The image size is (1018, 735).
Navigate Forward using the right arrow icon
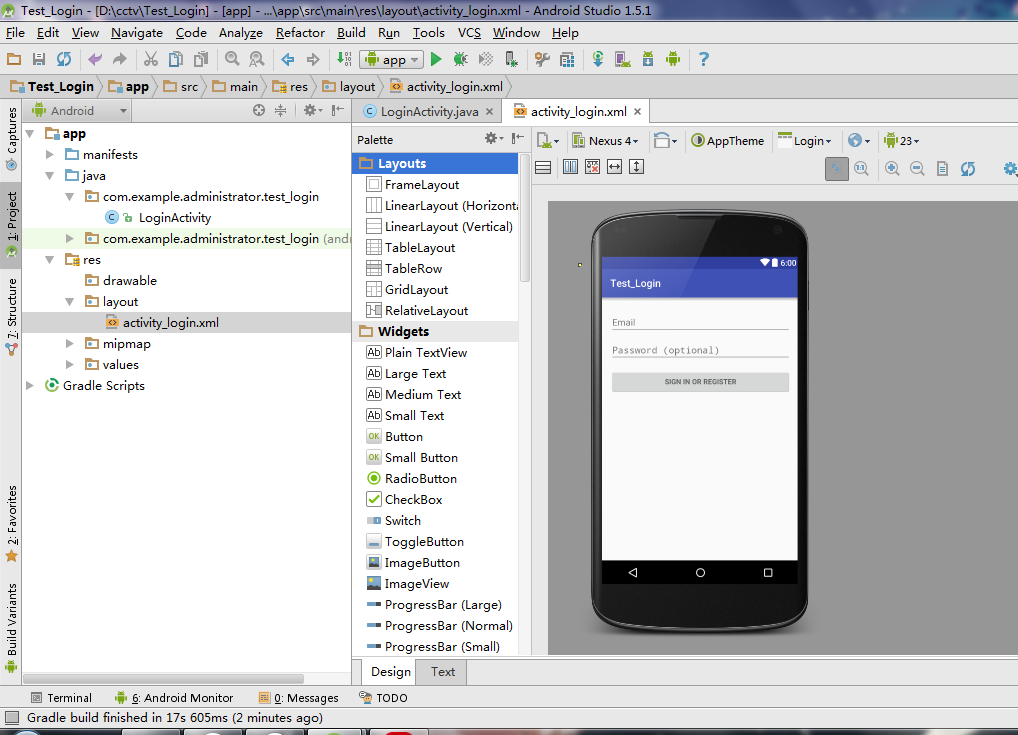313,60
